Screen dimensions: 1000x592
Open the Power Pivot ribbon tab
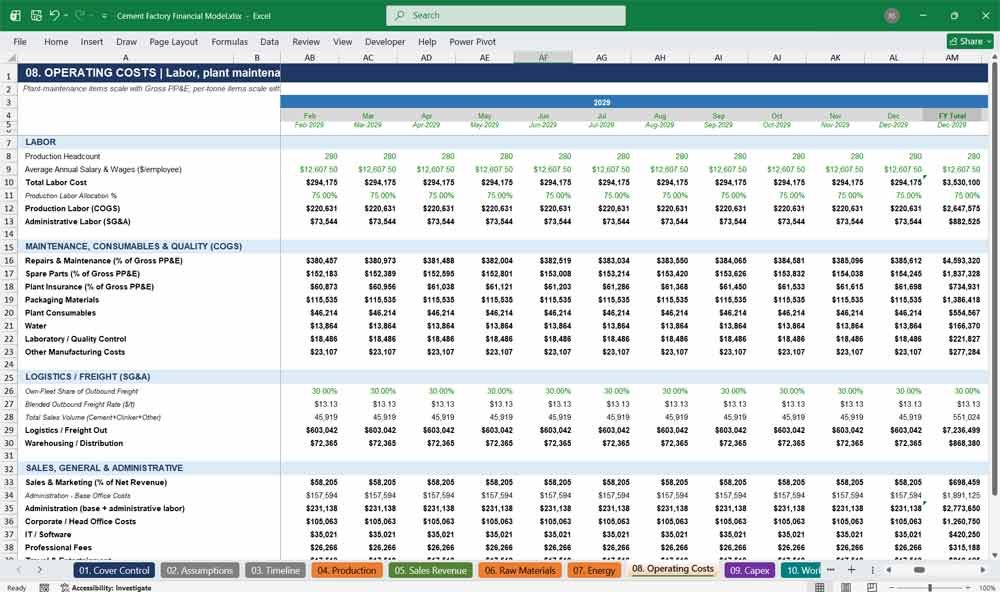[473, 41]
